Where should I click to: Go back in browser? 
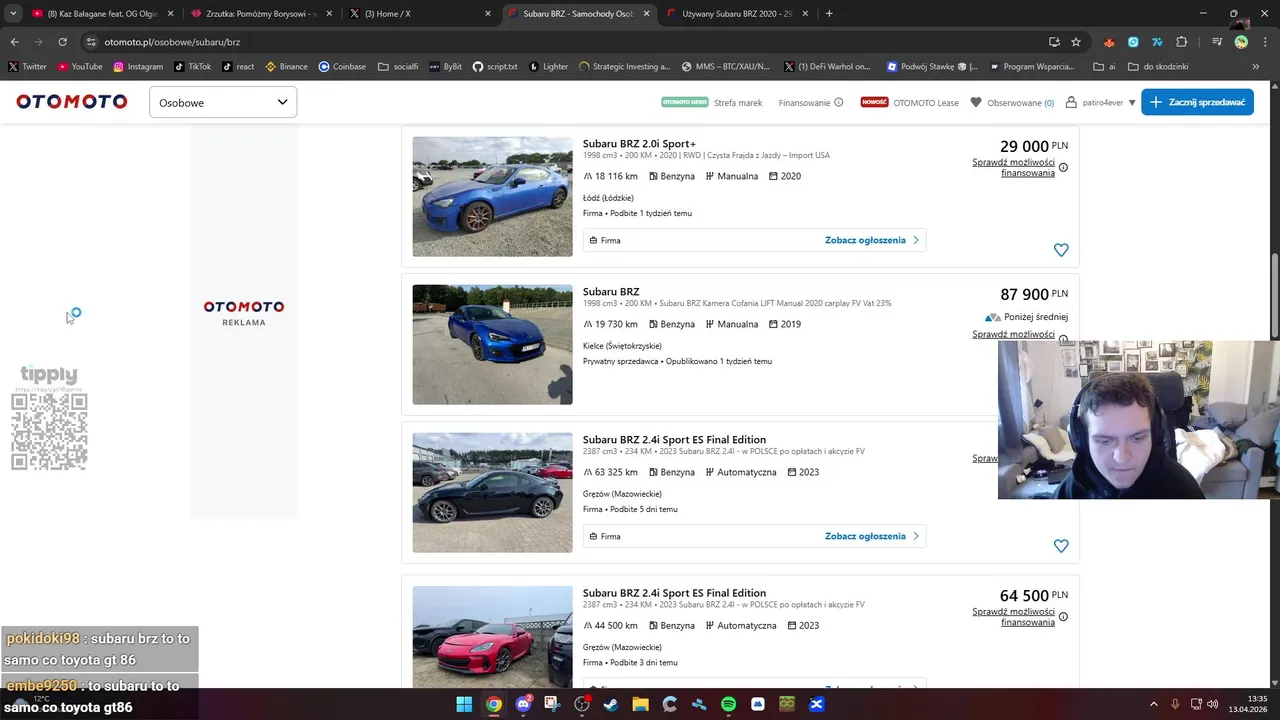pyautogui.click(x=14, y=42)
